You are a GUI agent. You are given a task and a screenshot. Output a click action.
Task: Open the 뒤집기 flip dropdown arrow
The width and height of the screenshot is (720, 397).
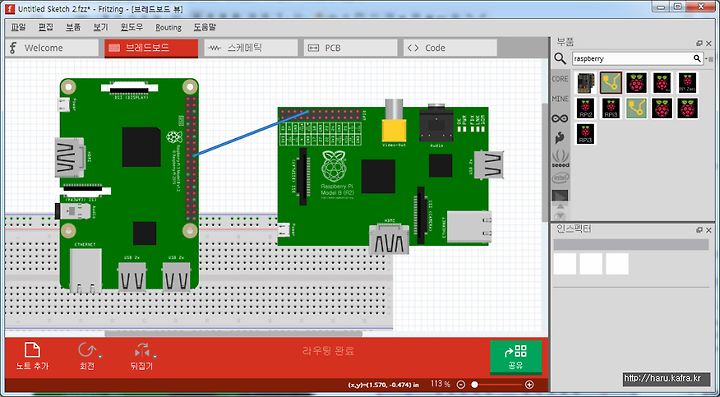point(155,356)
